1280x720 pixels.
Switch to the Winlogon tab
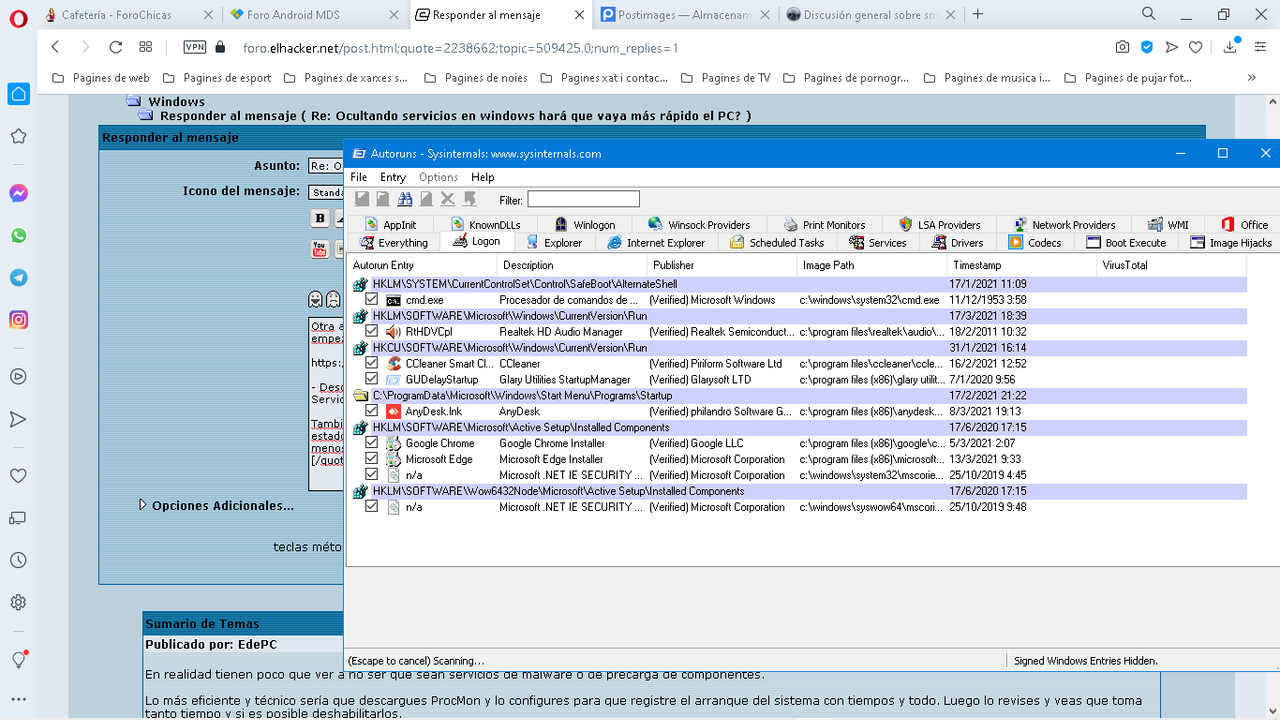click(583, 225)
